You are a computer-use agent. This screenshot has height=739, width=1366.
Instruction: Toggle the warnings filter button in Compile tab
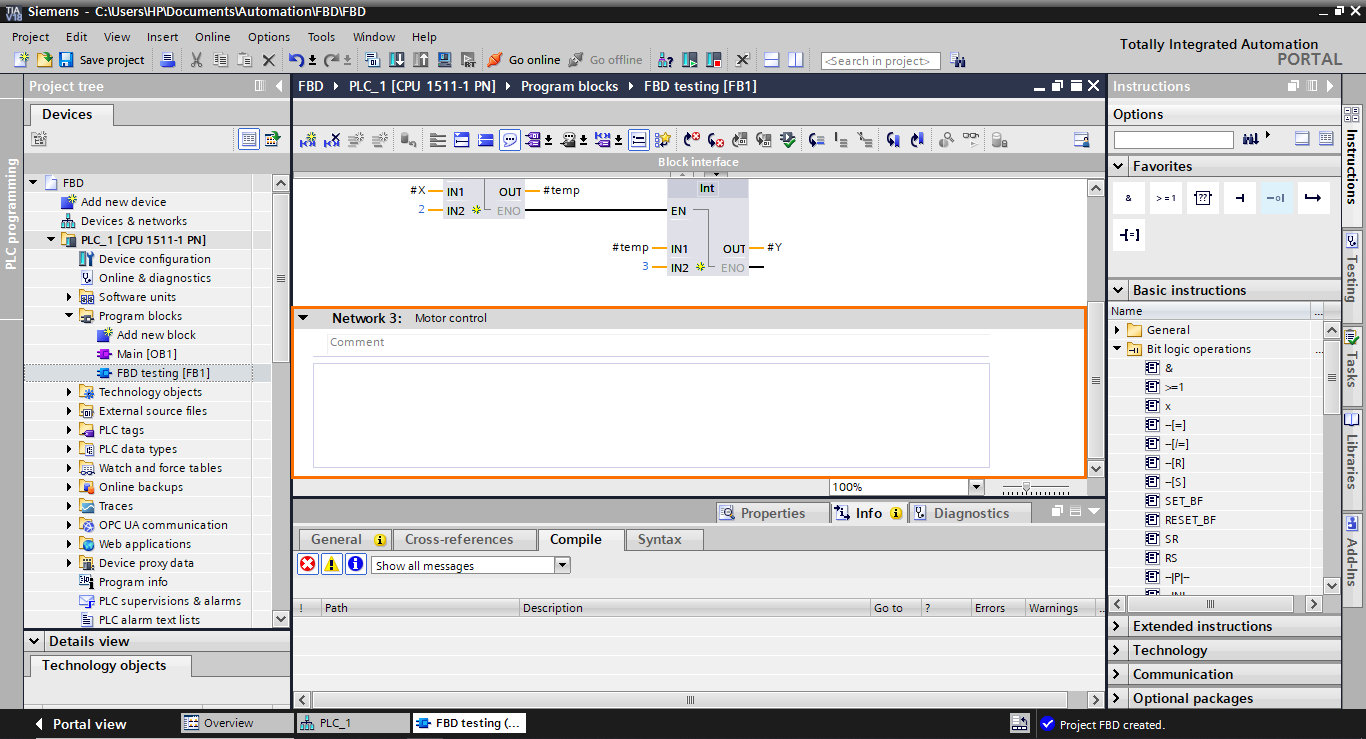coord(332,565)
